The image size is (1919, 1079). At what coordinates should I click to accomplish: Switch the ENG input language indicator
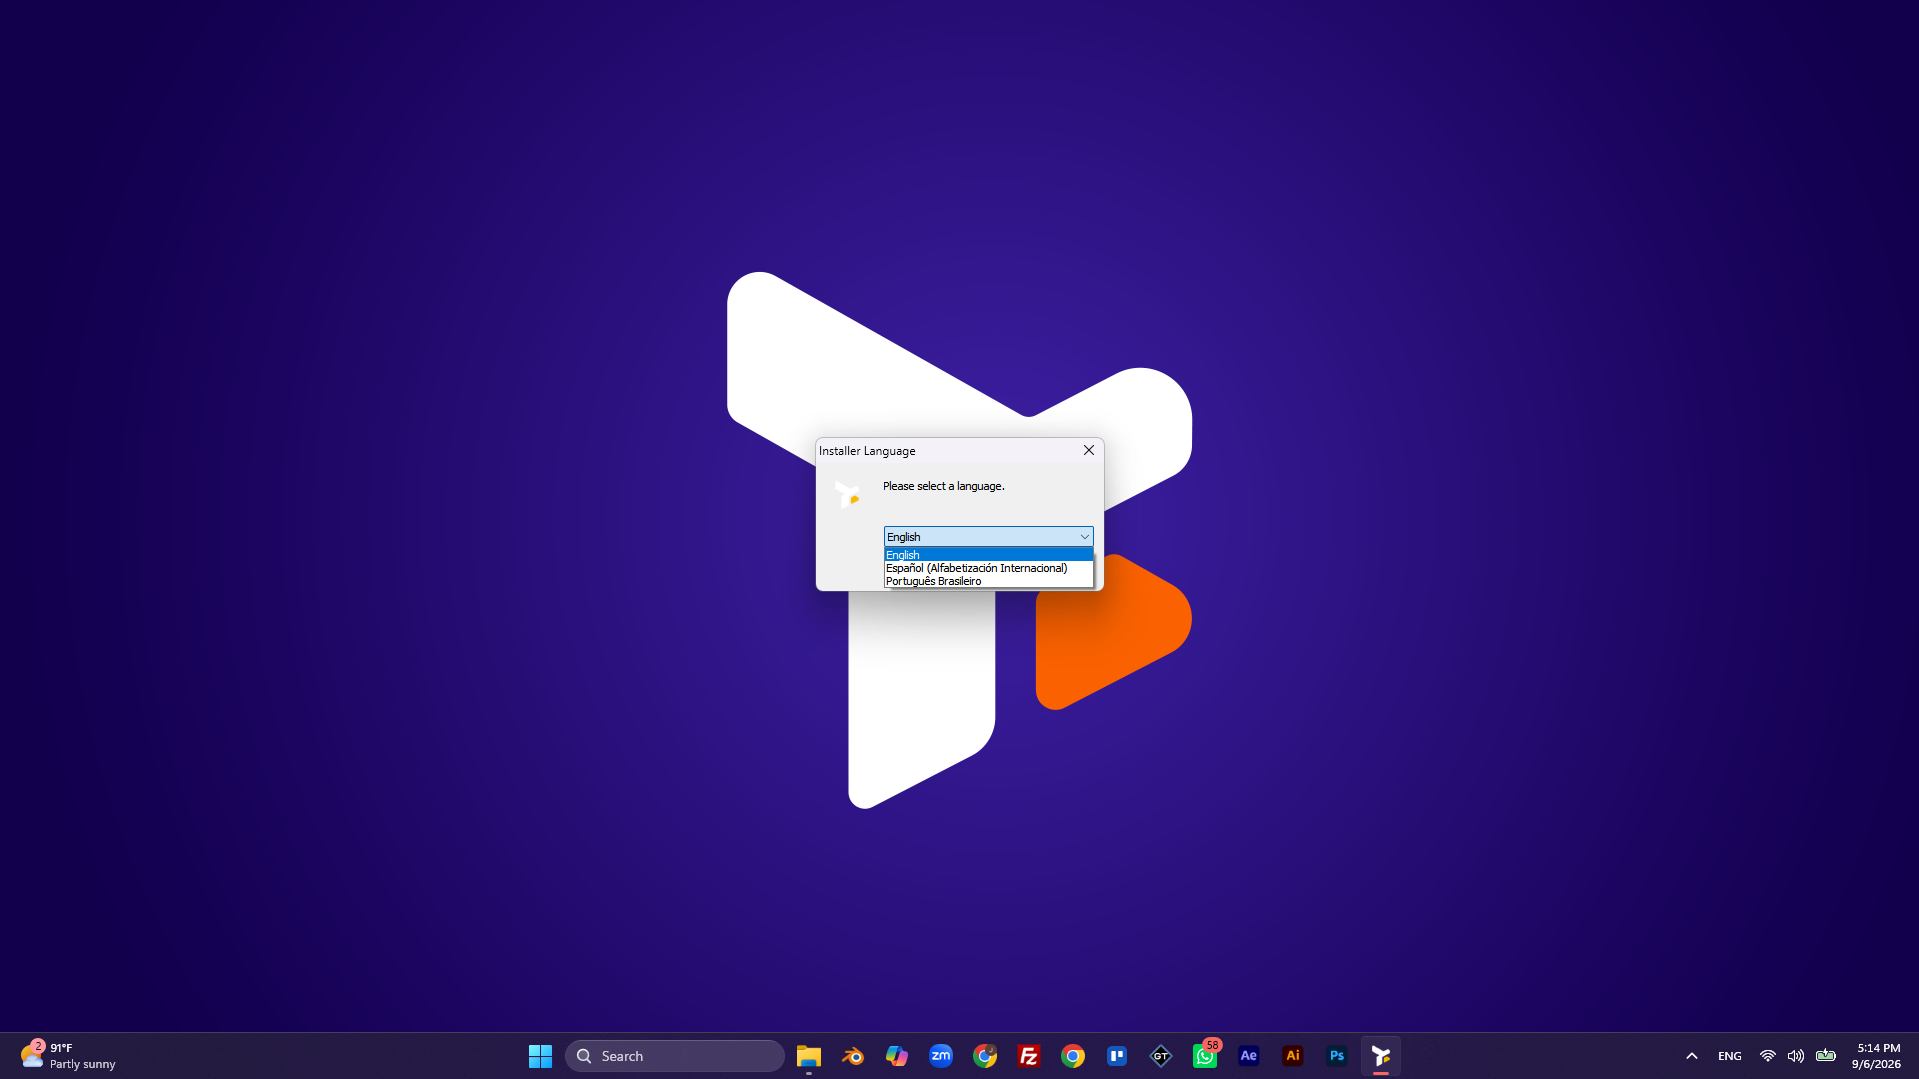[1730, 1056]
